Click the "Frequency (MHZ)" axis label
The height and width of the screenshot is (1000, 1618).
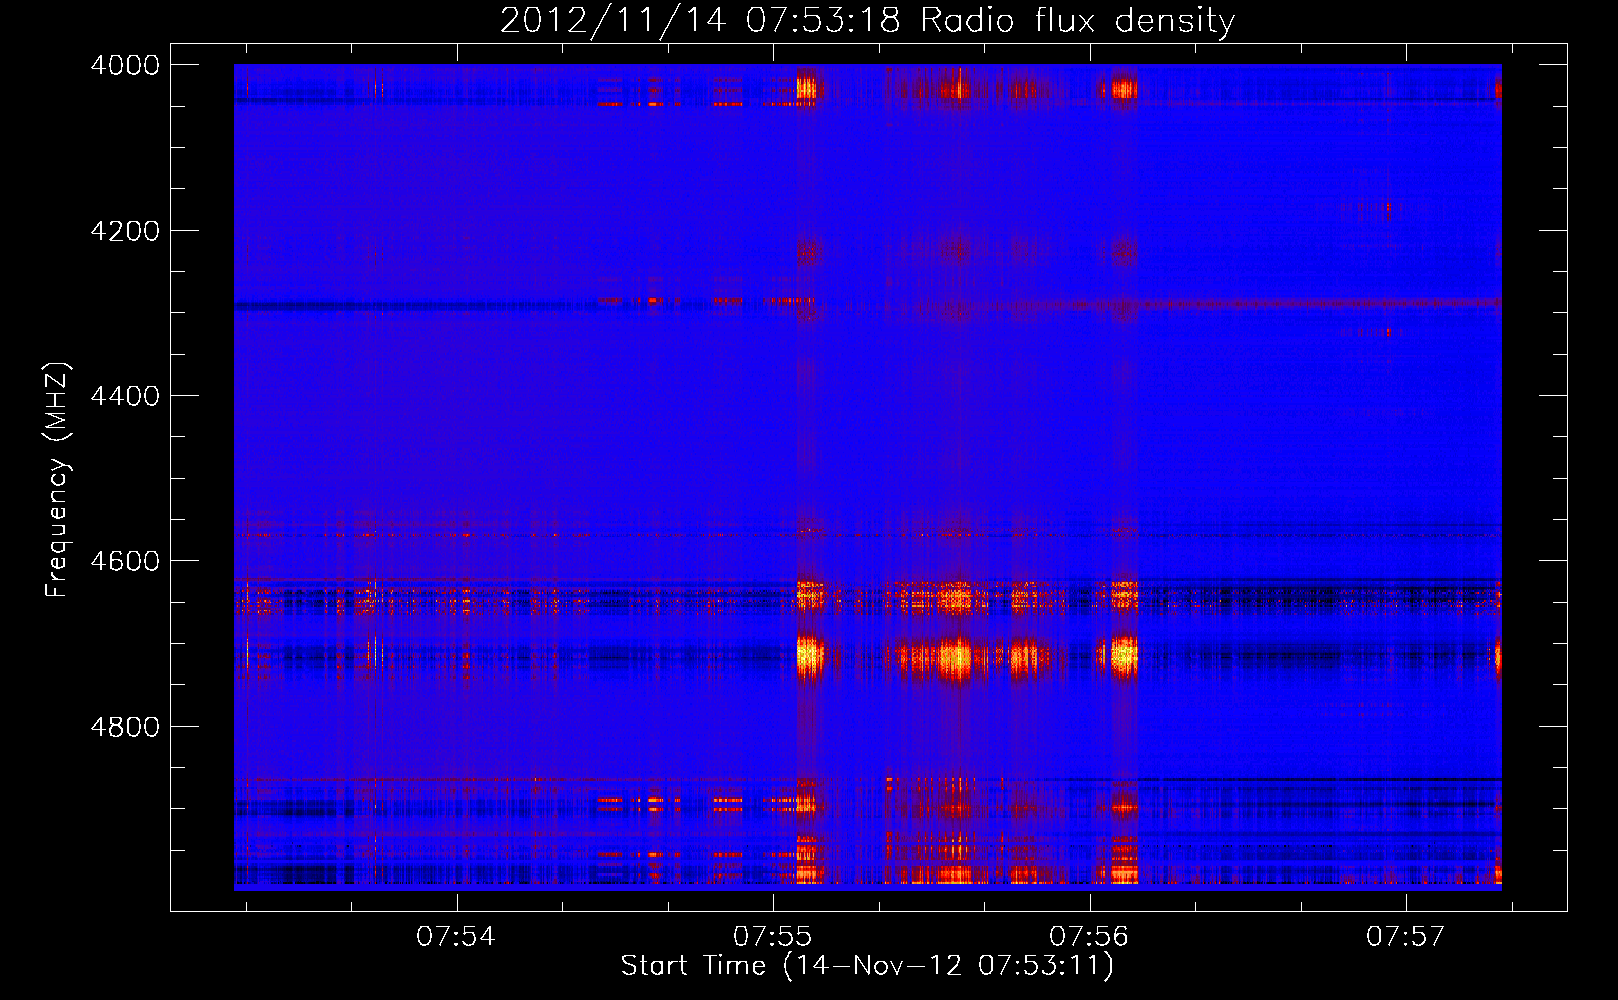(58, 480)
